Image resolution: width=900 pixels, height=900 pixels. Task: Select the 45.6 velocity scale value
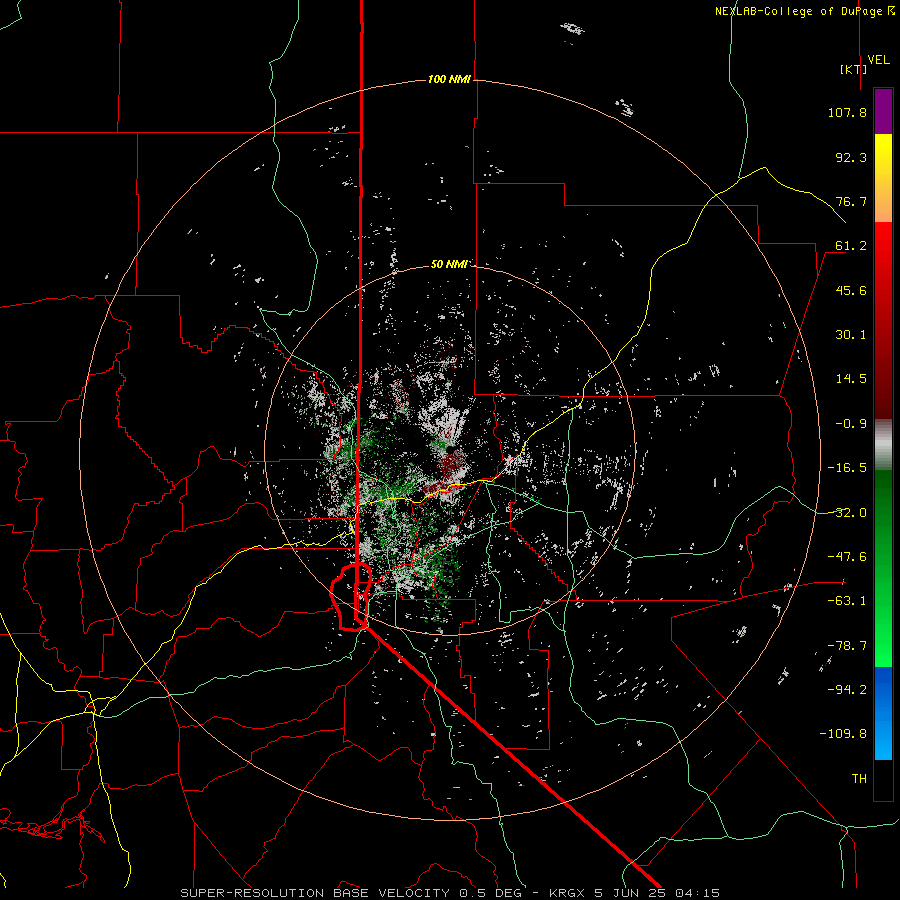coord(851,290)
